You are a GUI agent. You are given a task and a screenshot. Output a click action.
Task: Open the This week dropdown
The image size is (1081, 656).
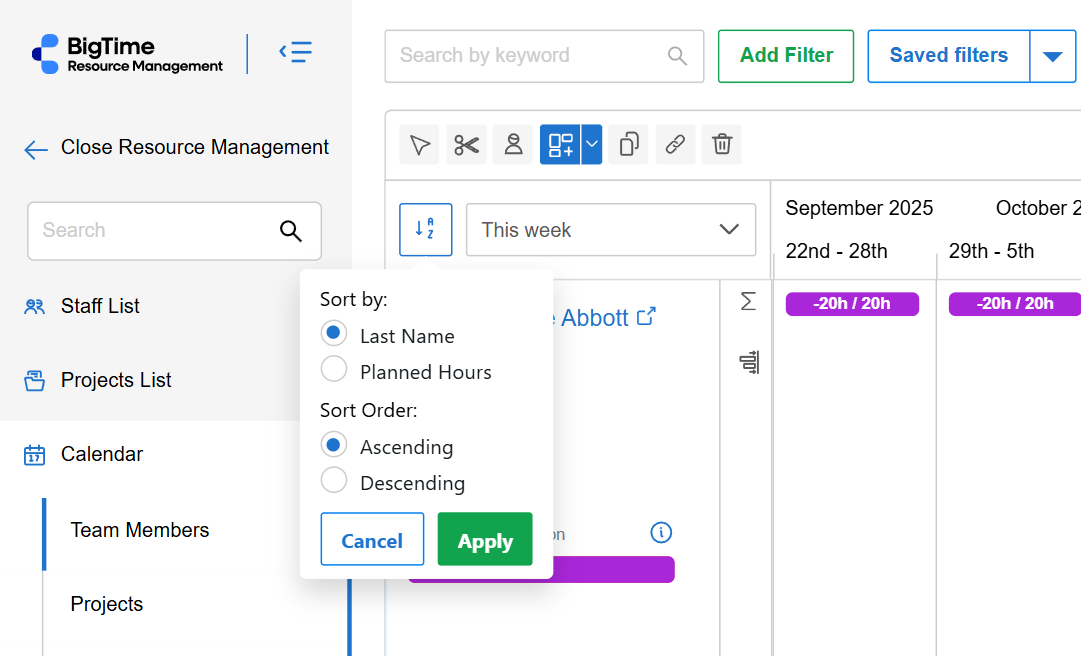pos(611,230)
